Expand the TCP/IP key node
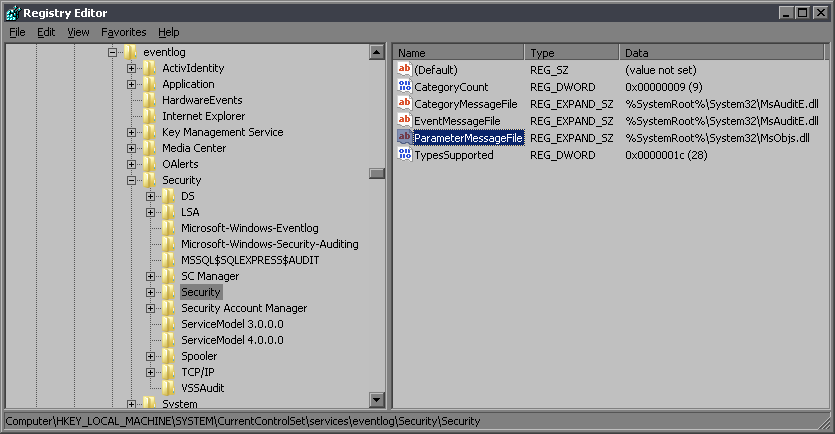The width and height of the screenshot is (835, 434). (x=151, y=372)
